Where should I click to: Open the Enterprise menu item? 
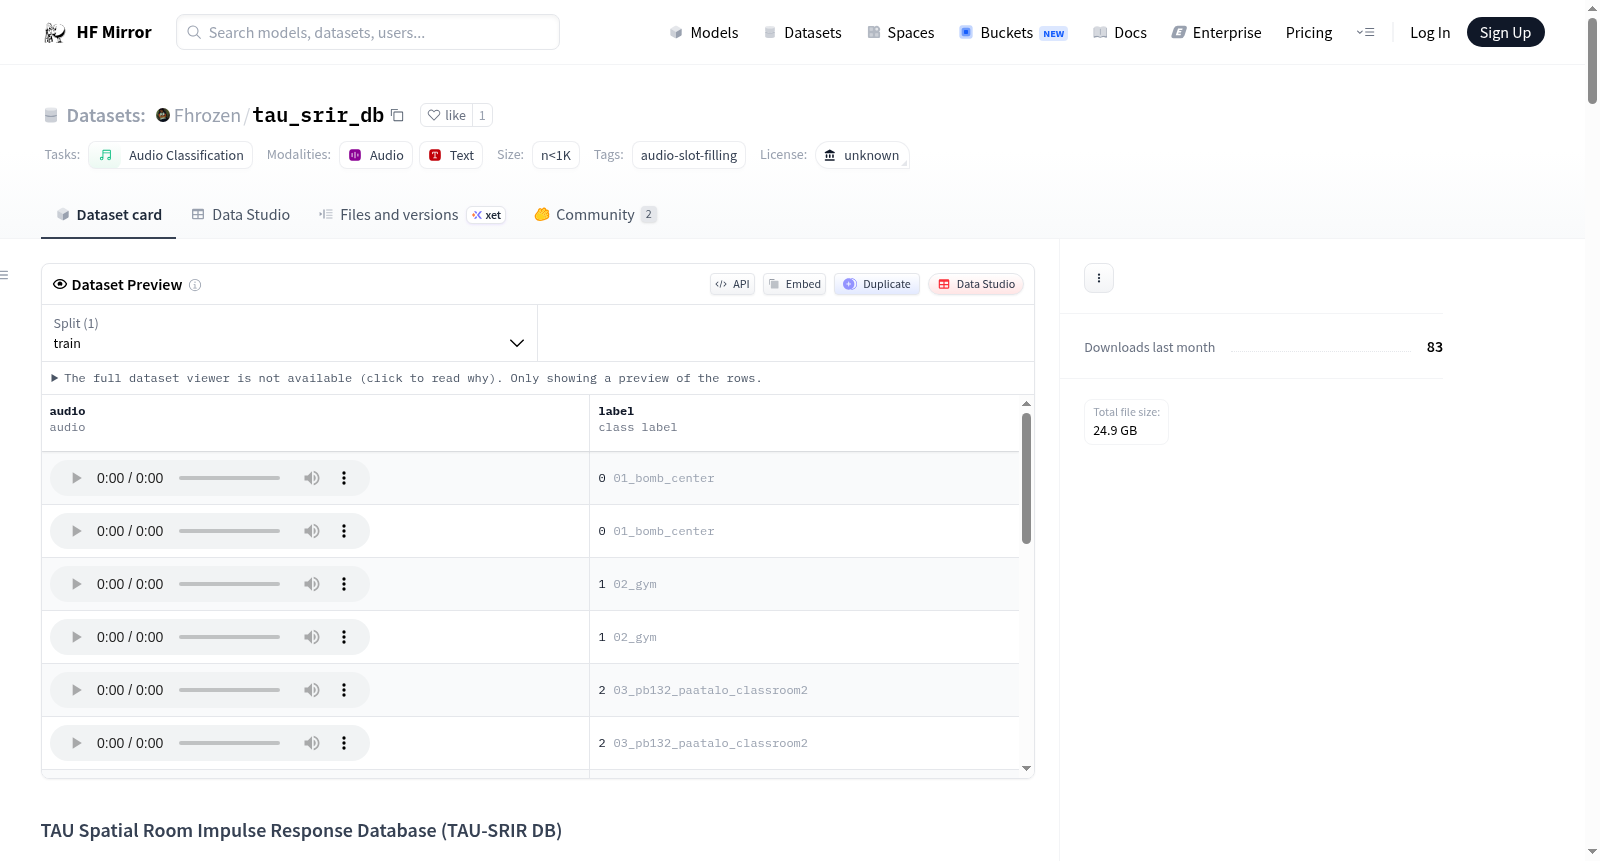pyautogui.click(x=1216, y=32)
